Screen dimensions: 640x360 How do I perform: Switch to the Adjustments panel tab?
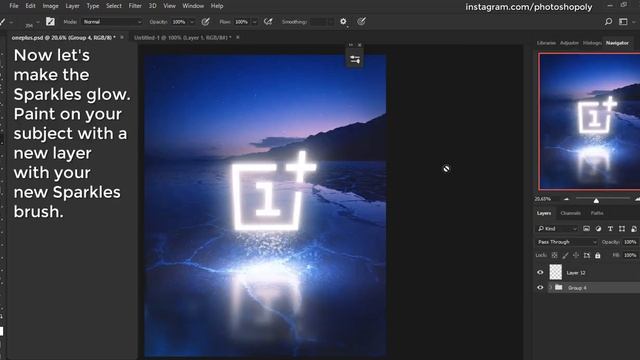tap(569, 43)
